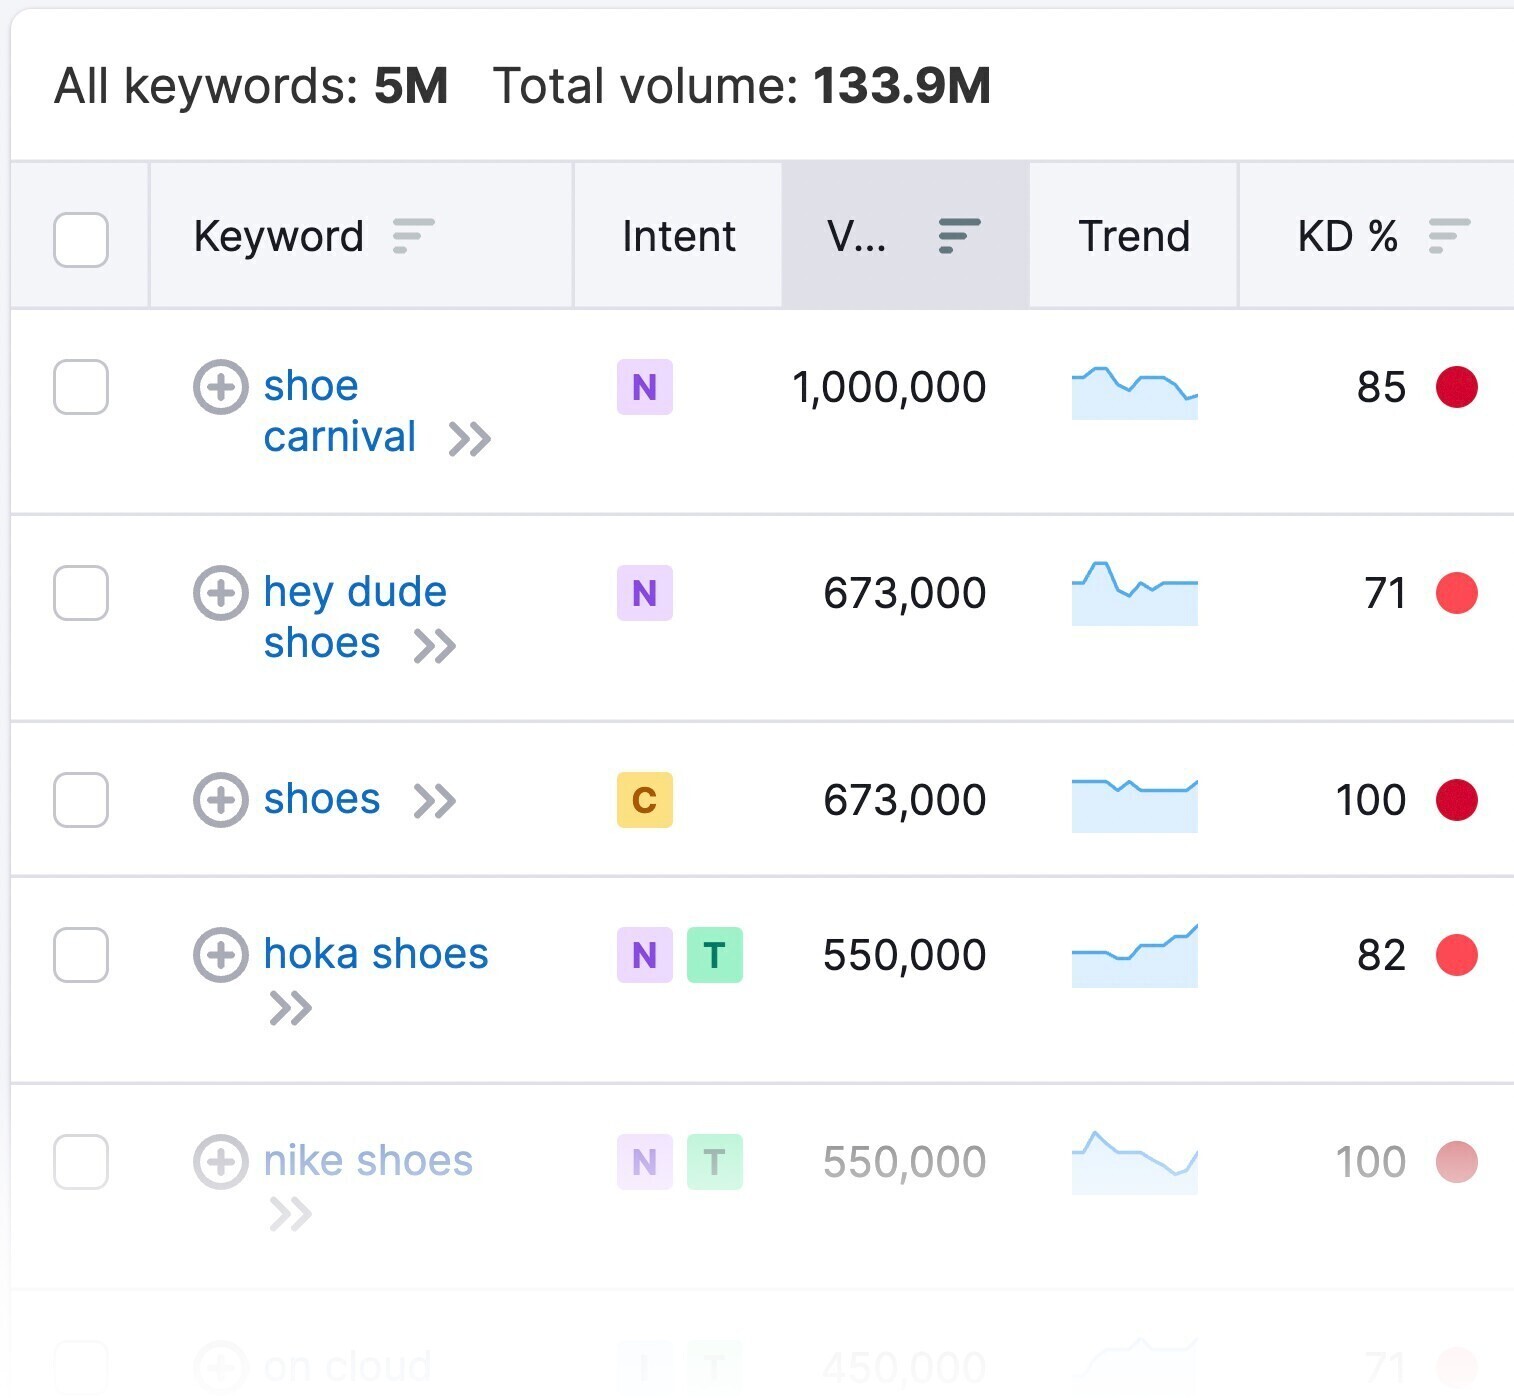View the hey dude shoes trend sparkline
Screen dimensions: 1514x1398
pyautogui.click(x=1135, y=594)
